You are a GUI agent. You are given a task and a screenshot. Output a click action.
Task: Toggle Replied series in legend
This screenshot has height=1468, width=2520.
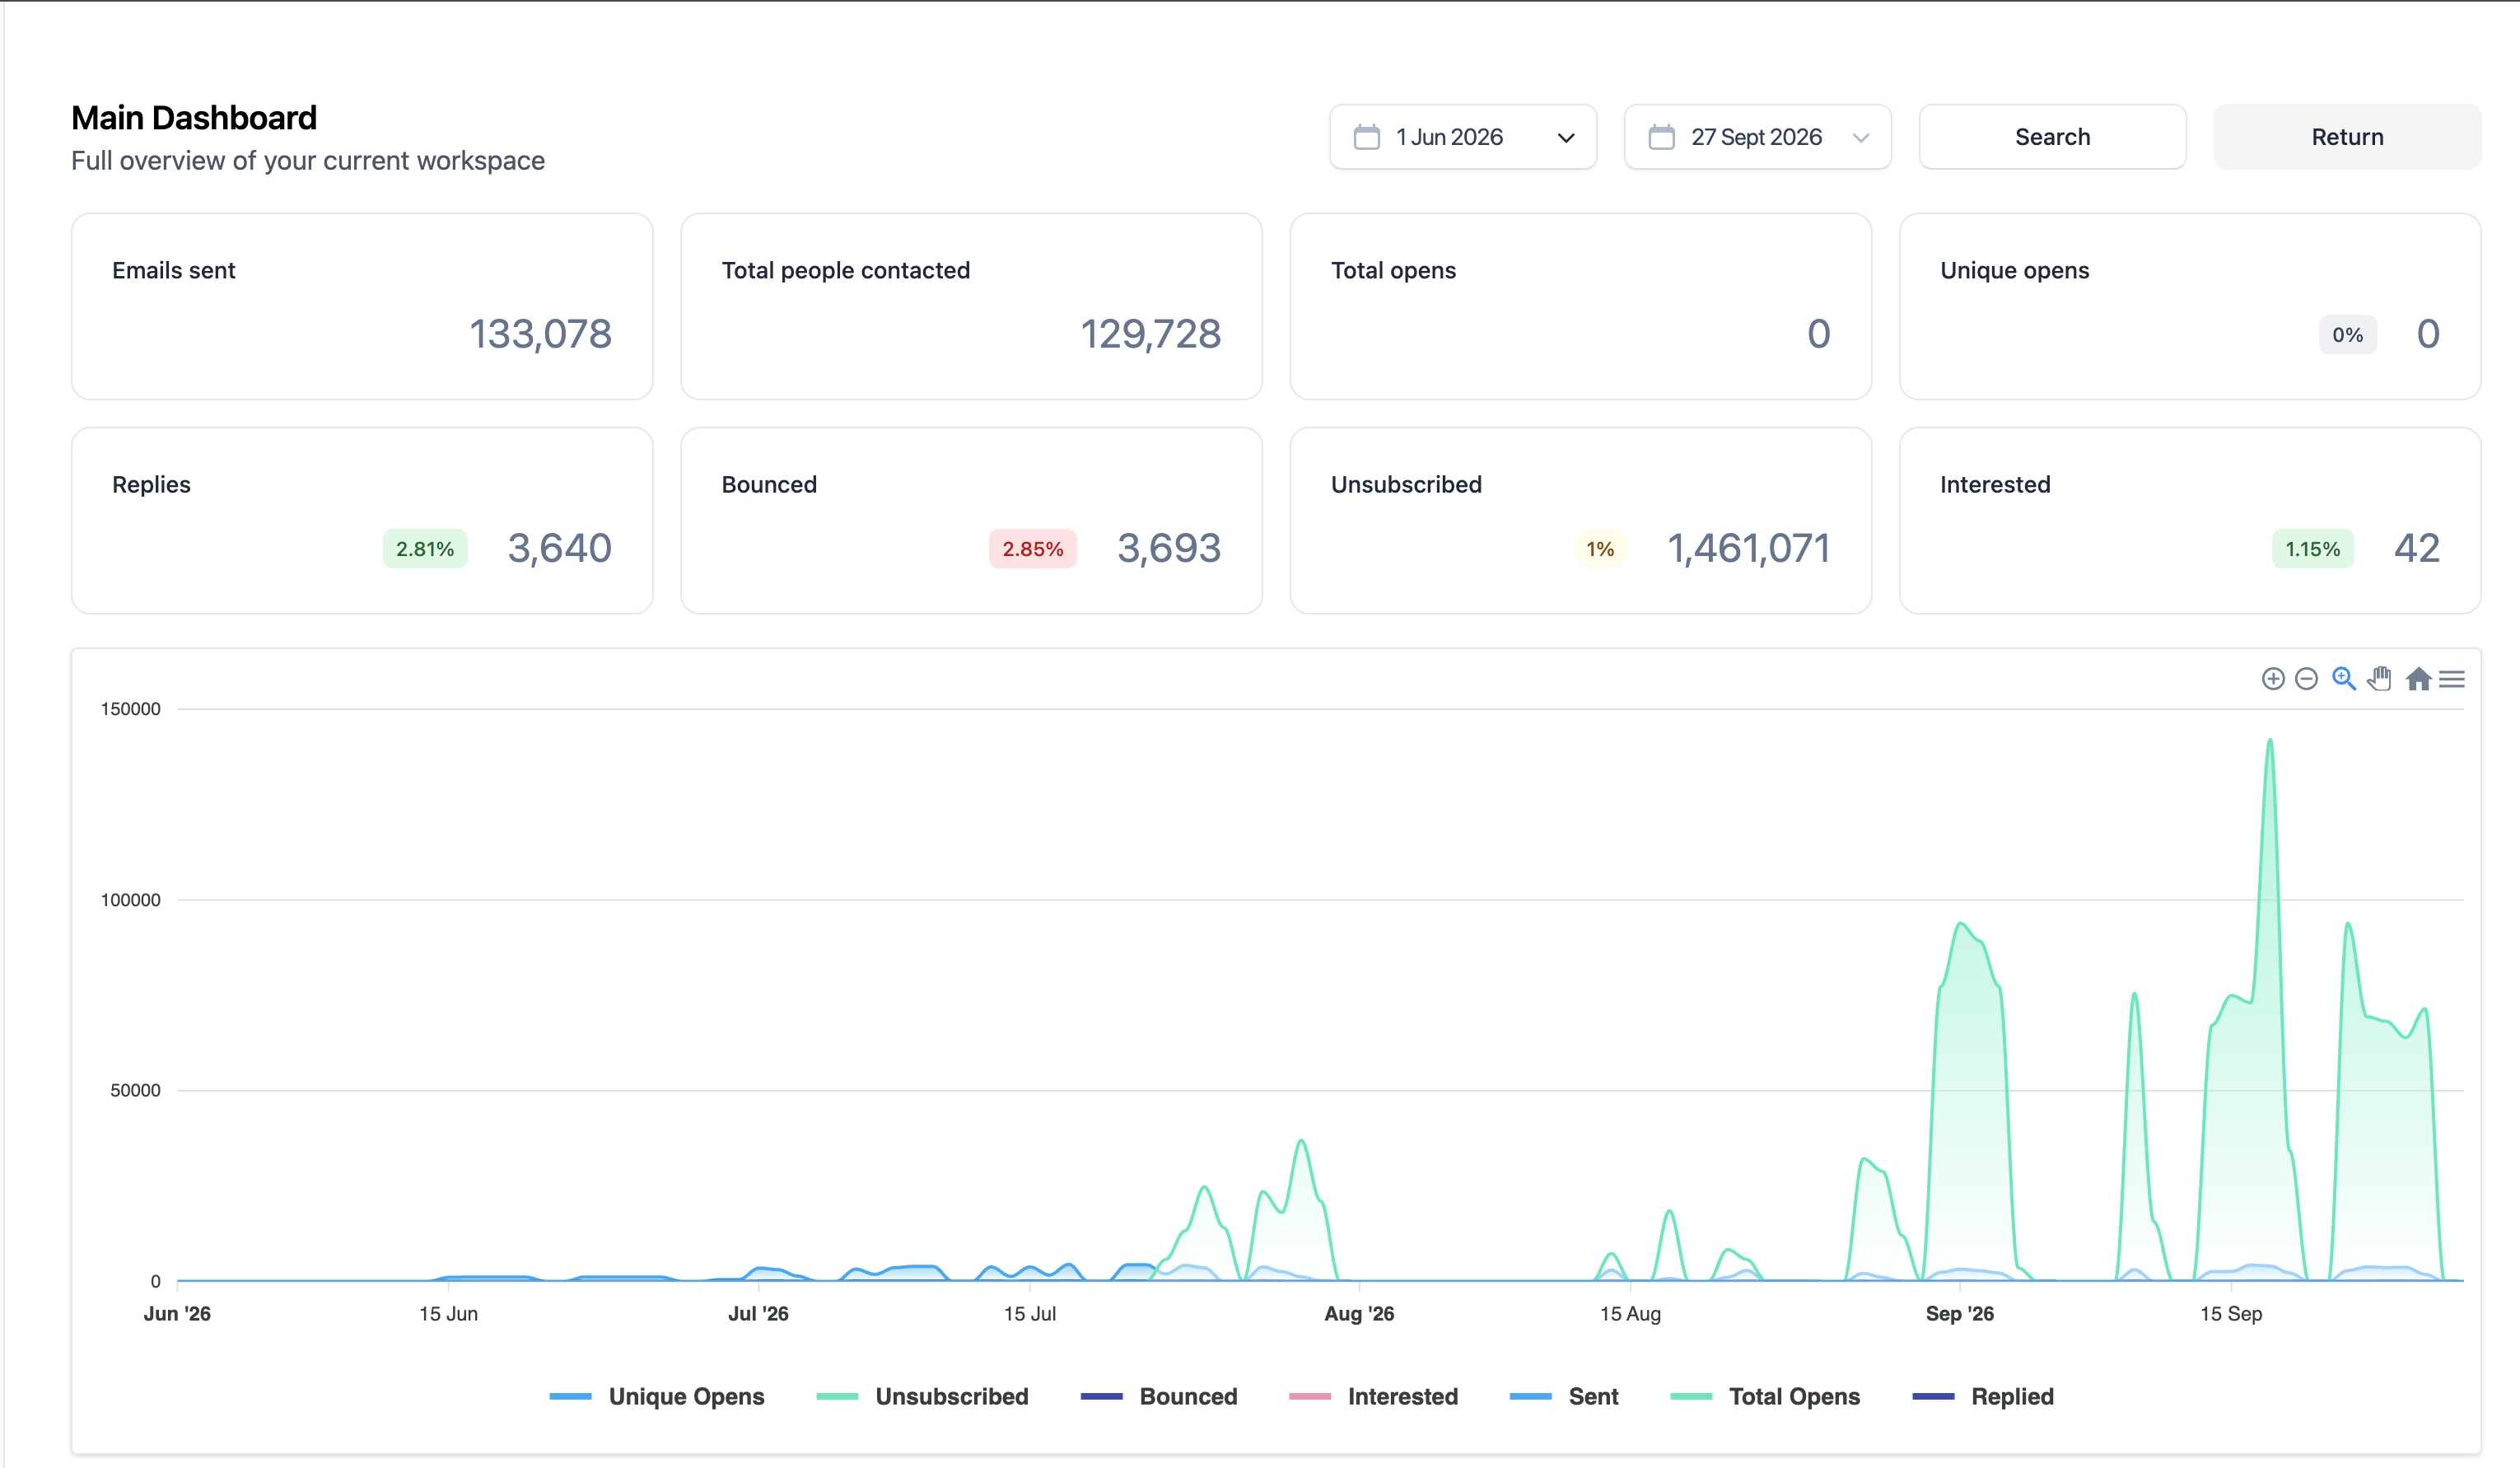(1983, 1396)
